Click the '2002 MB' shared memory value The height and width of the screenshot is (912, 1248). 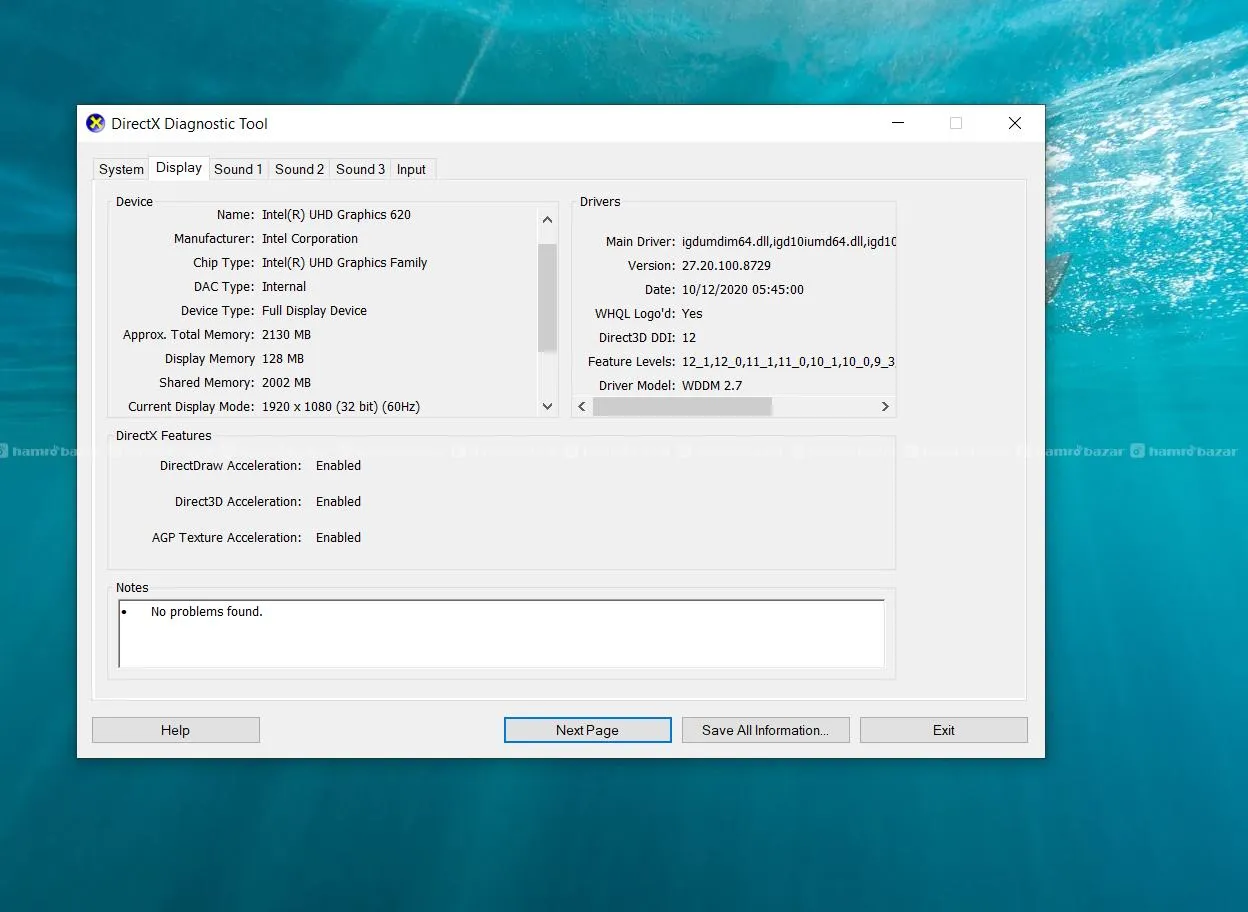coord(286,382)
